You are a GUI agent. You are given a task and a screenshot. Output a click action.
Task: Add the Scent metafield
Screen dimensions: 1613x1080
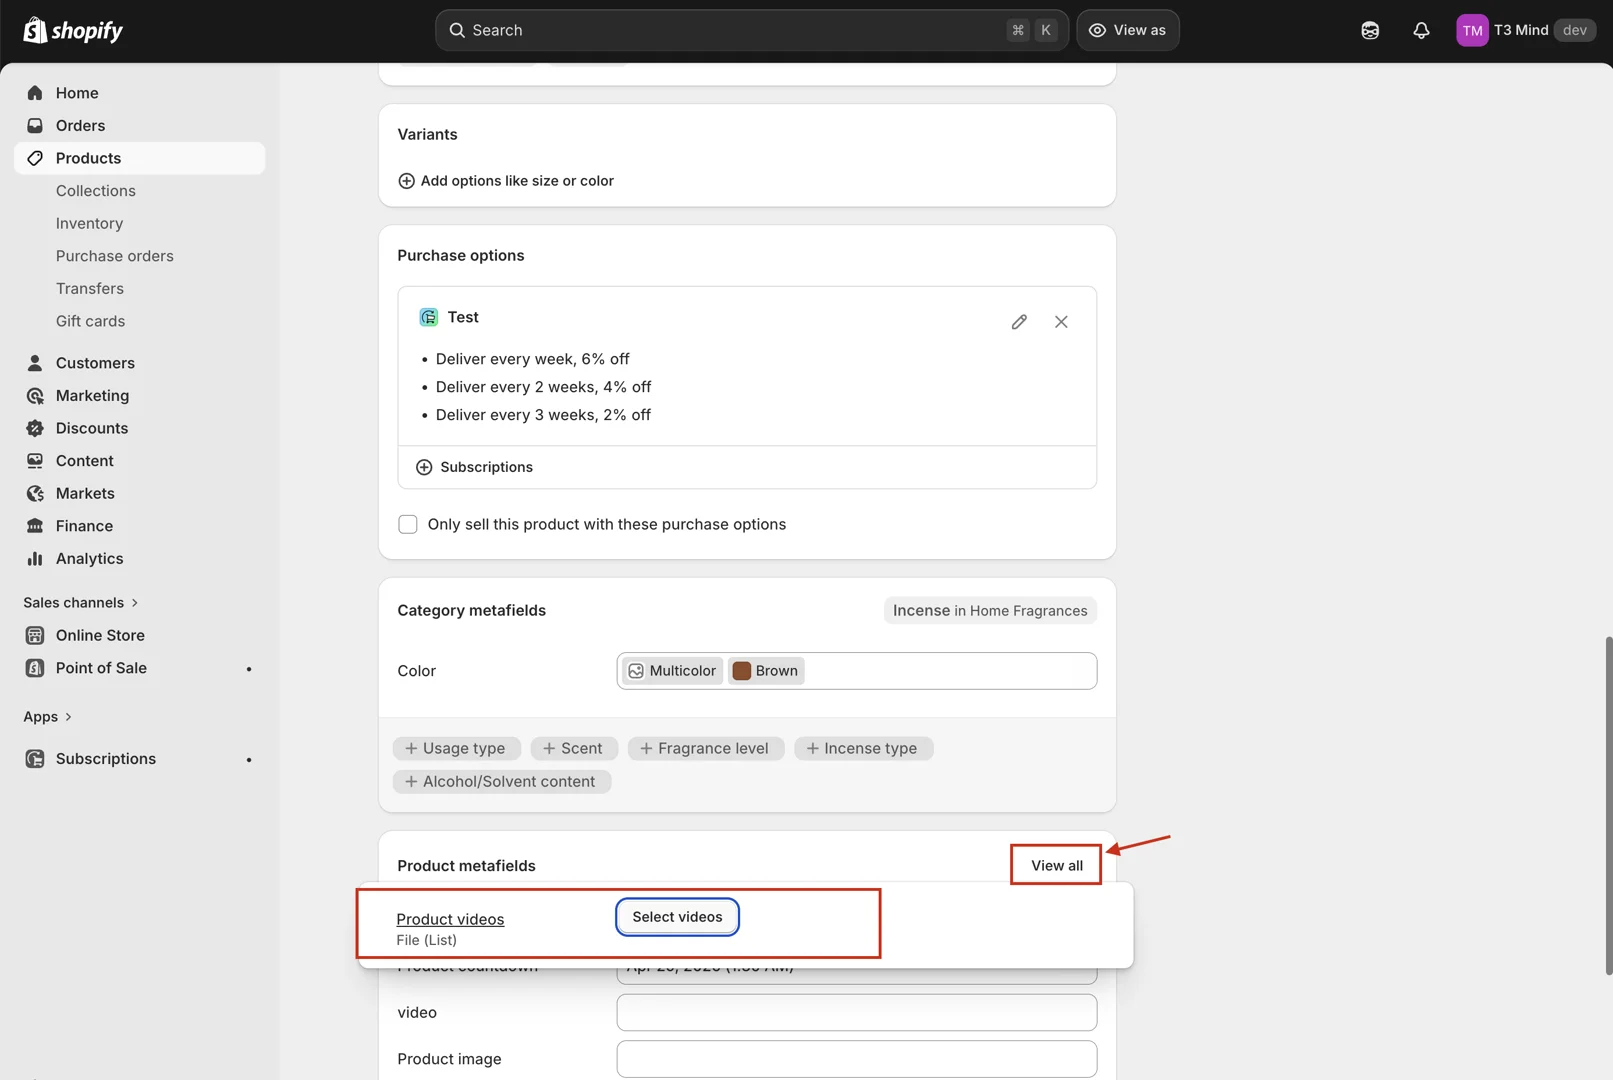click(x=573, y=749)
